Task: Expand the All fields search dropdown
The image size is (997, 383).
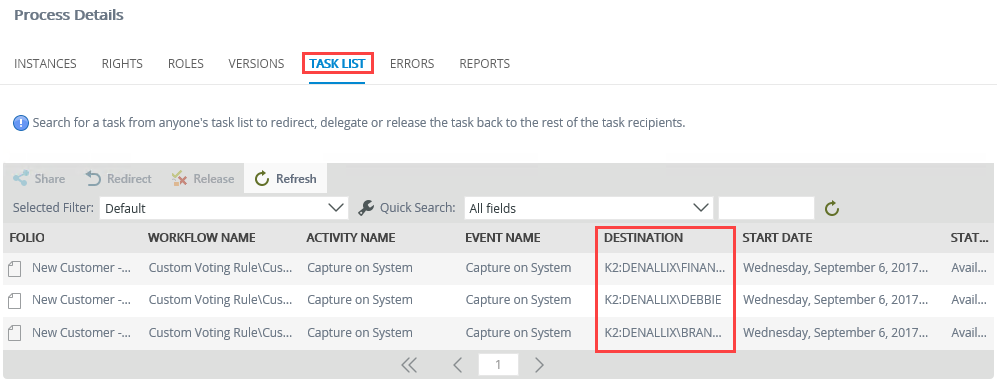Action: (588, 208)
